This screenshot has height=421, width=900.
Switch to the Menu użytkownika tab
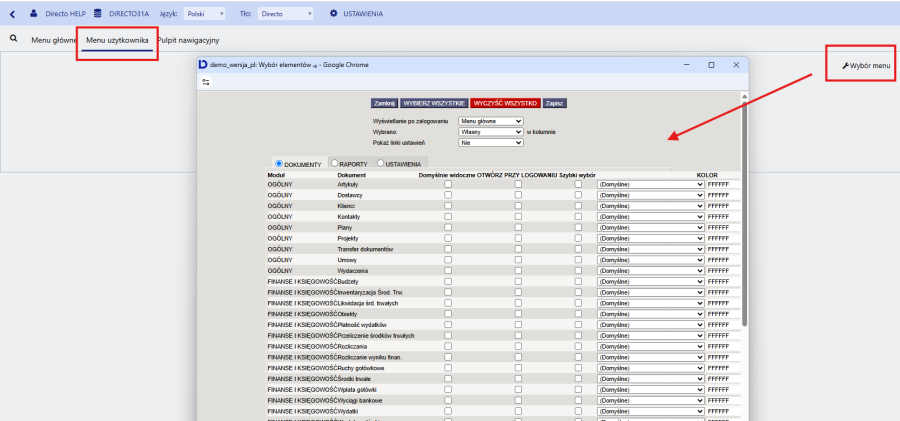(117, 41)
